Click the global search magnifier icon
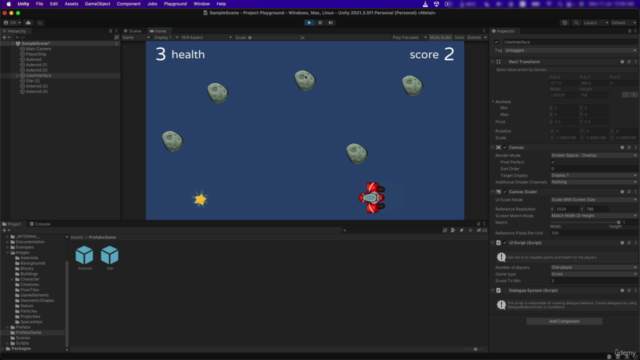 click(x=576, y=23)
